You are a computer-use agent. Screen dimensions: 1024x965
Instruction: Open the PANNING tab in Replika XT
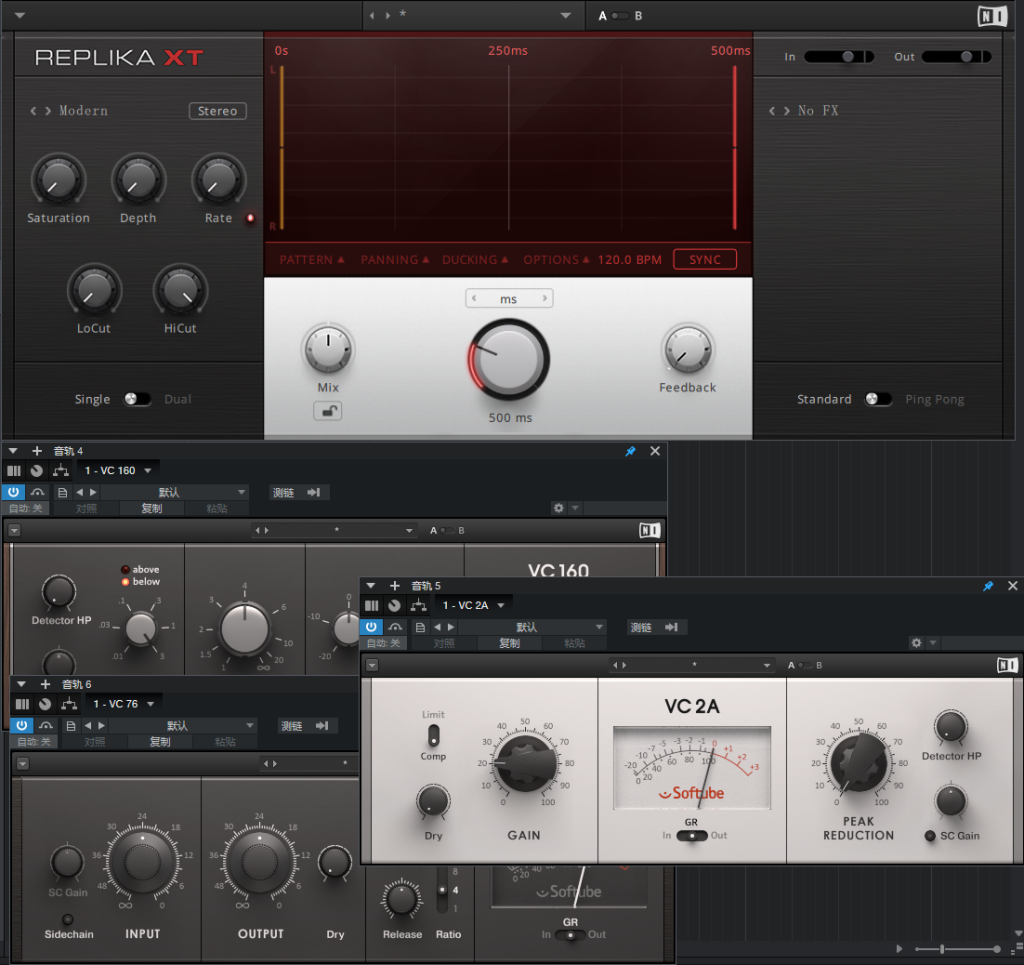(x=394, y=260)
